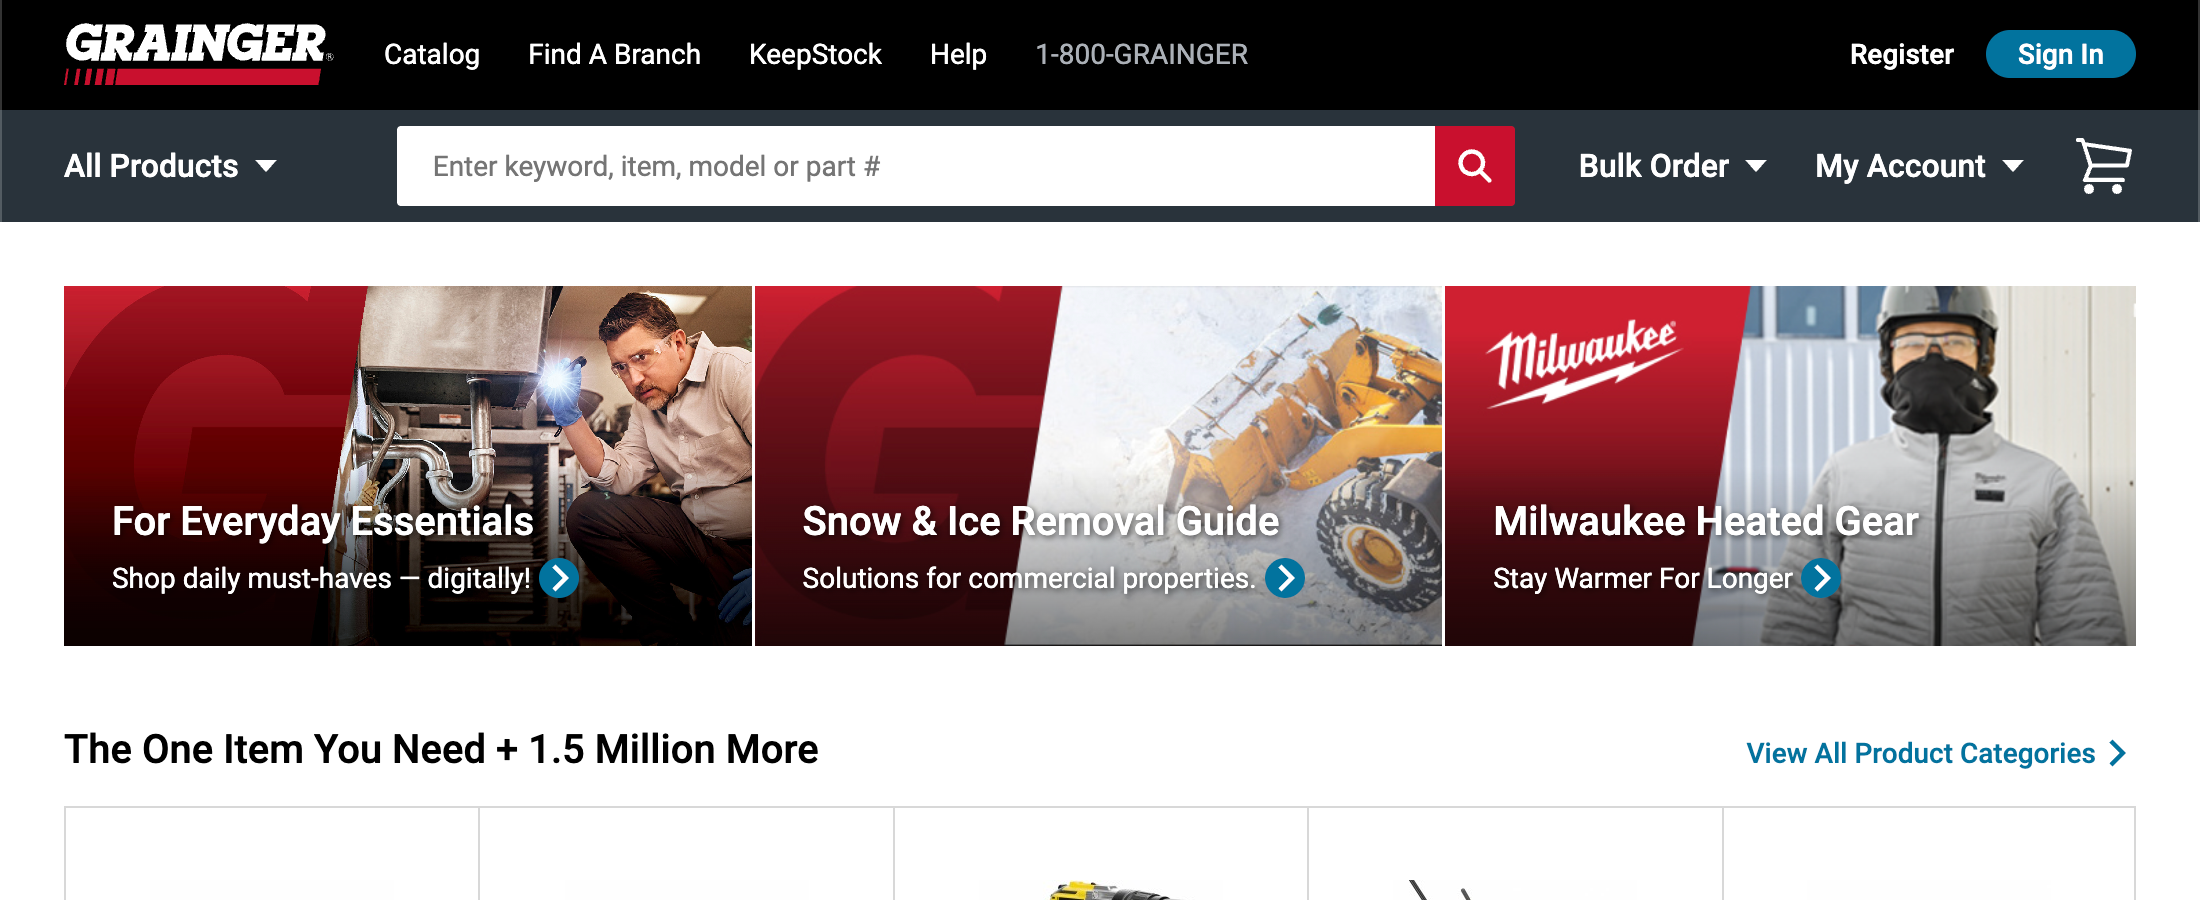Screen dimensions: 2200x900
Task: Click the Register link
Action: (1901, 55)
